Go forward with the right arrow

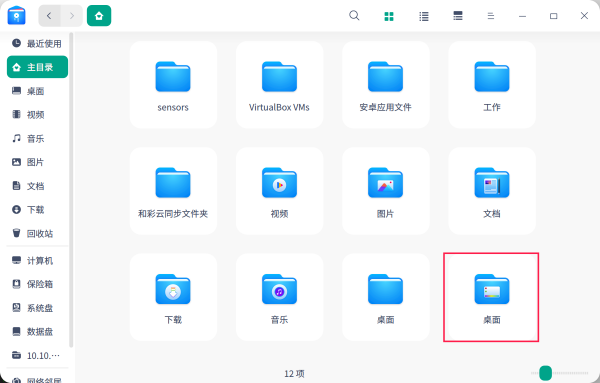point(72,16)
